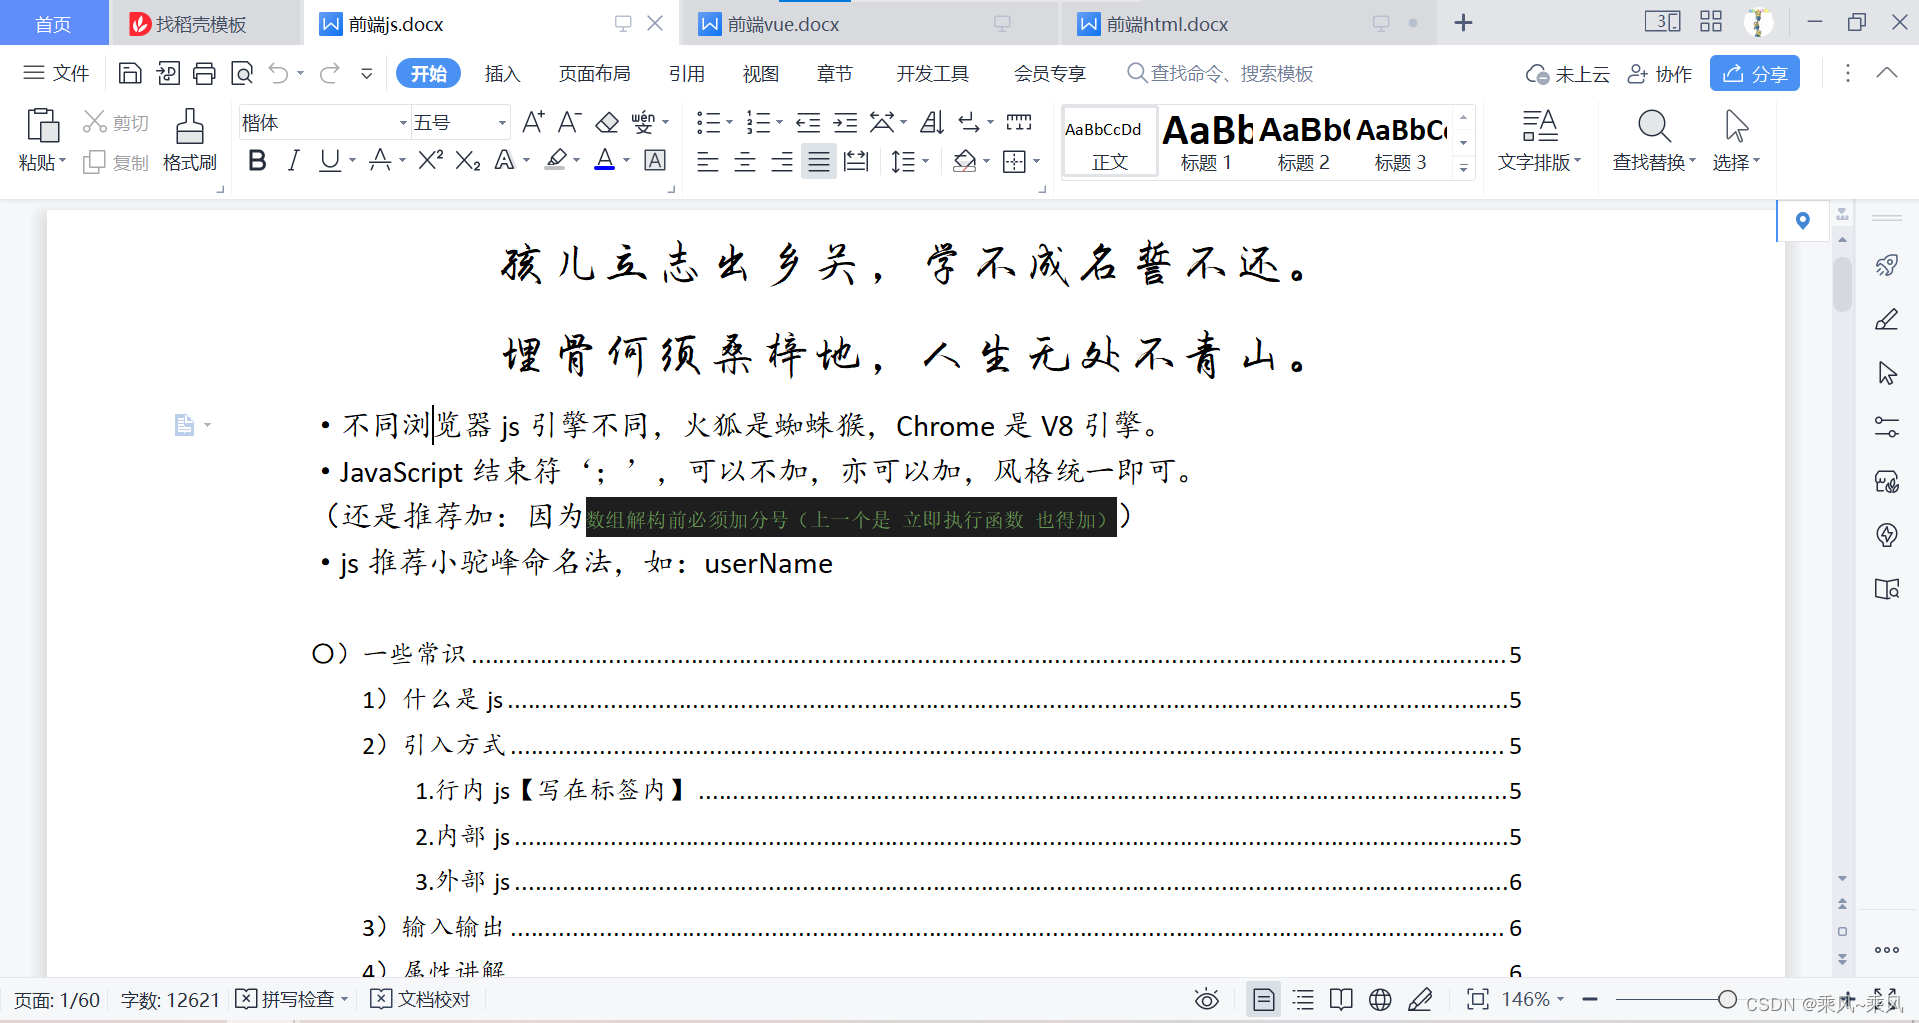
Task: Click the Clear Formatting eraser icon
Action: click(x=607, y=122)
